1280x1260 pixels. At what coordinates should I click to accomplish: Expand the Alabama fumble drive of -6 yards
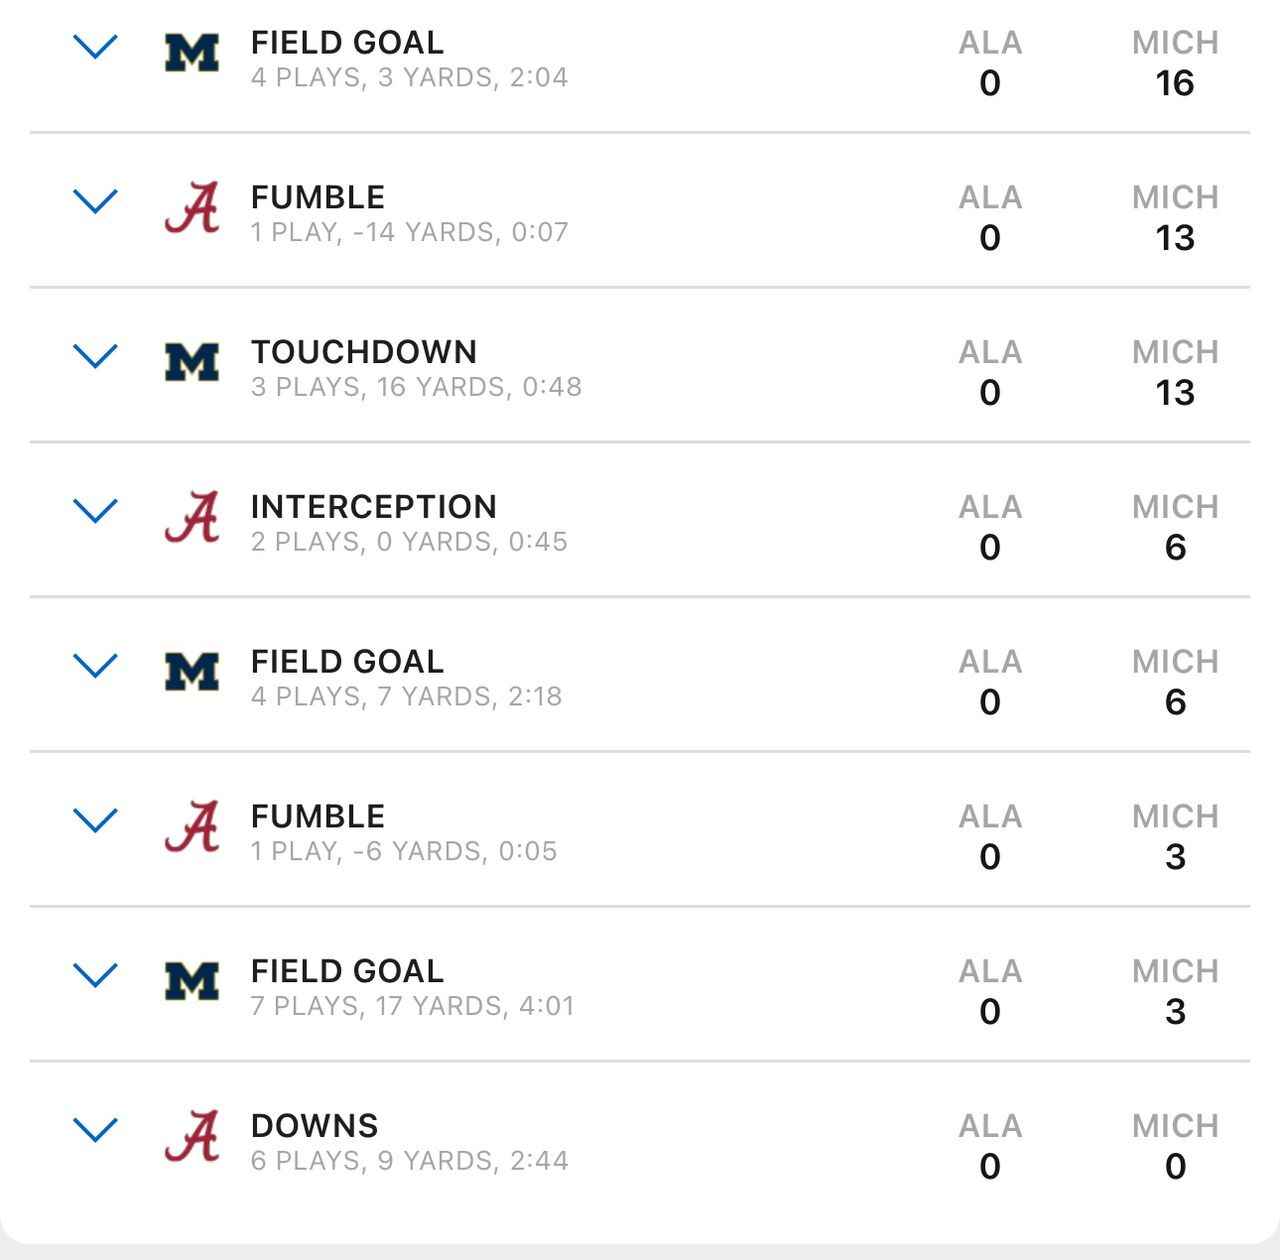point(96,821)
